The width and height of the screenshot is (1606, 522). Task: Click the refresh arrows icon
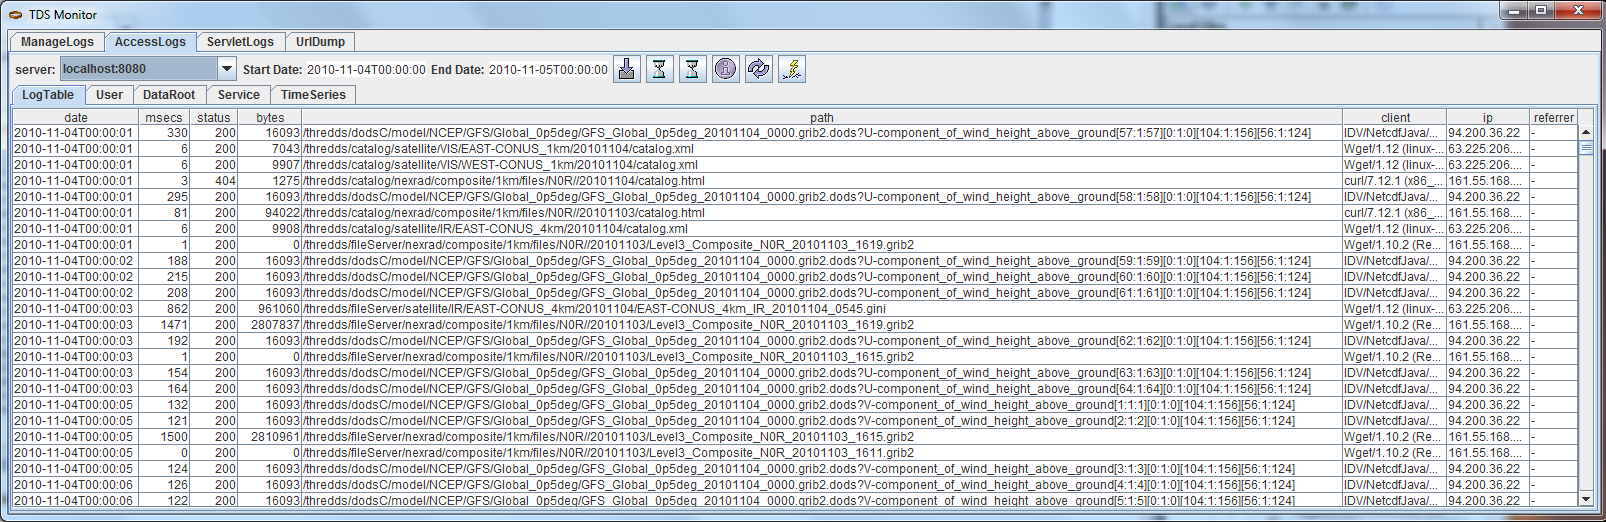tap(758, 69)
